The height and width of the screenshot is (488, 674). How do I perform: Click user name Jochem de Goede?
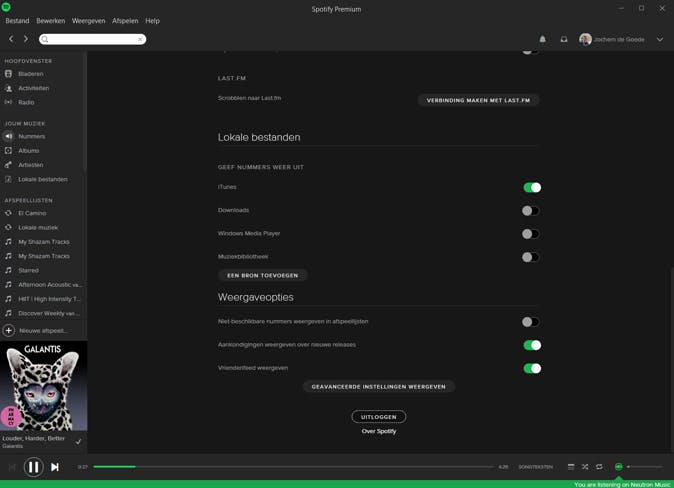coord(619,40)
